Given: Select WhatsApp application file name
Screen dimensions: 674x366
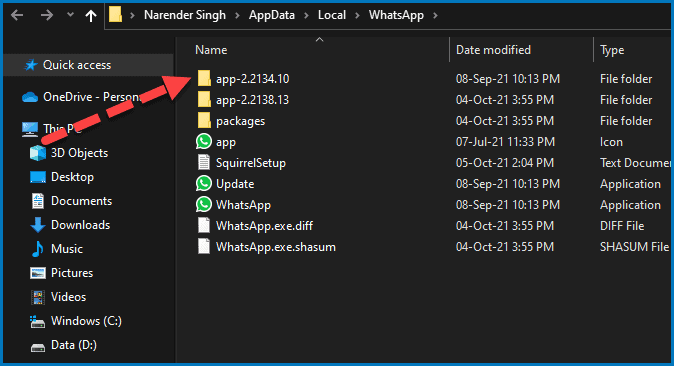Looking at the screenshot, I should click(x=243, y=206).
